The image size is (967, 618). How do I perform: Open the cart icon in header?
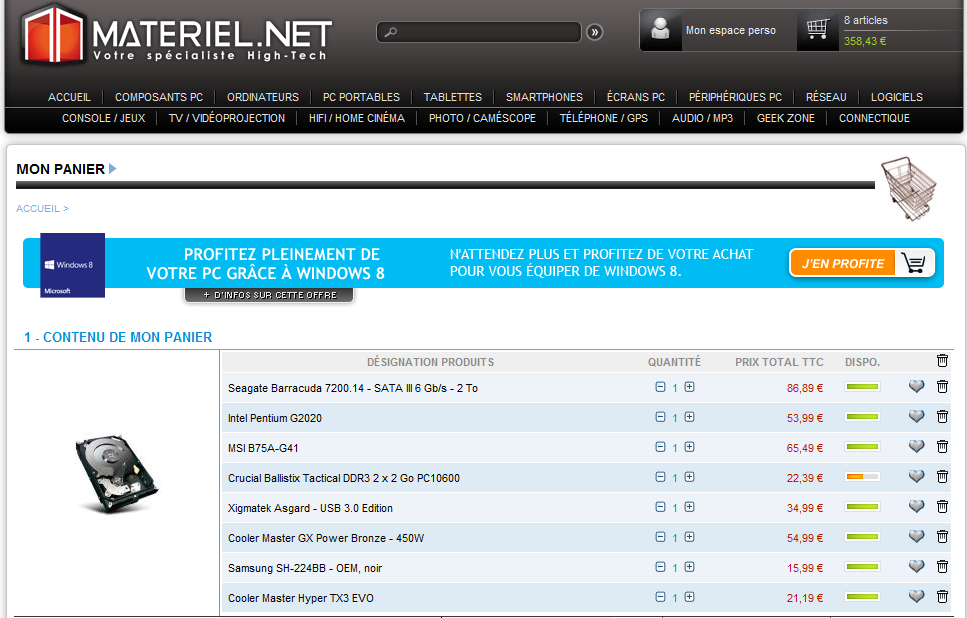point(818,30)
